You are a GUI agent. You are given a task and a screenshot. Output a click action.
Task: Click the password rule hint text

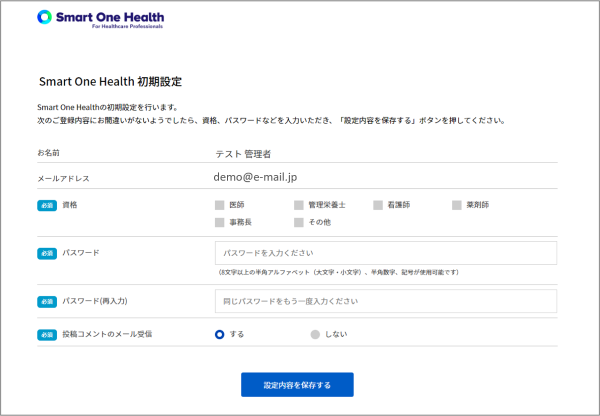pos(339,272)
